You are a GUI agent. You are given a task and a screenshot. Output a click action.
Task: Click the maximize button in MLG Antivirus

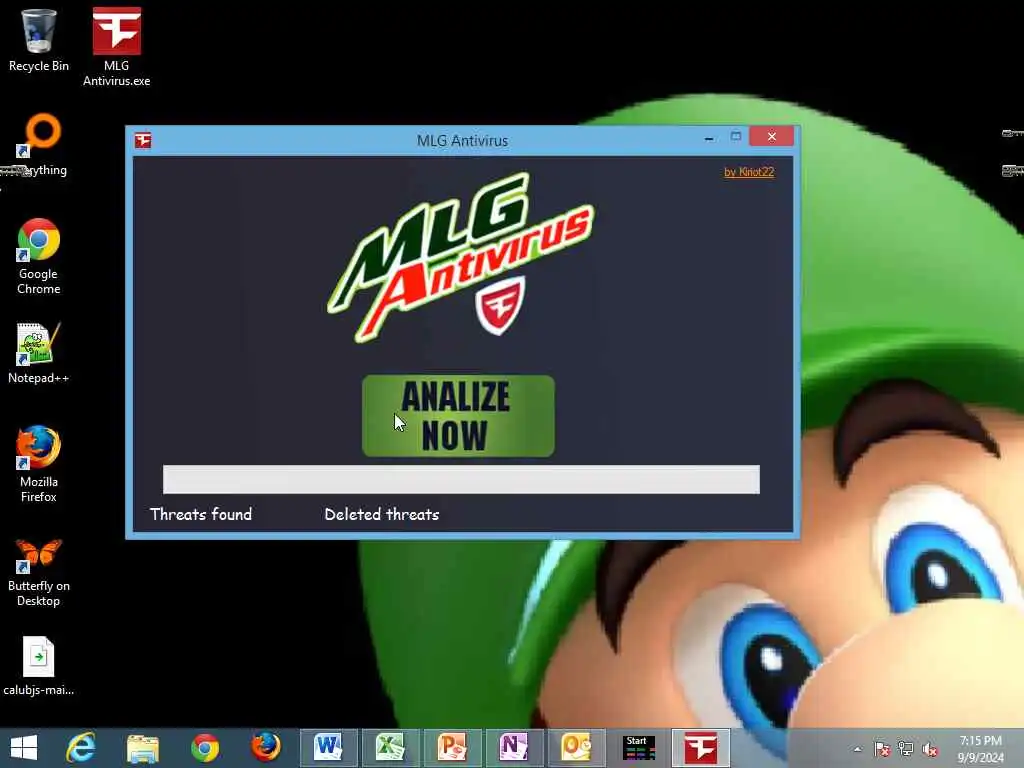736,136
